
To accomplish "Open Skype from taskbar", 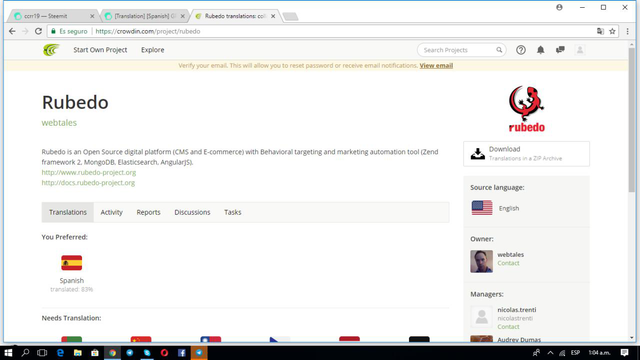I will coord(147,353).
